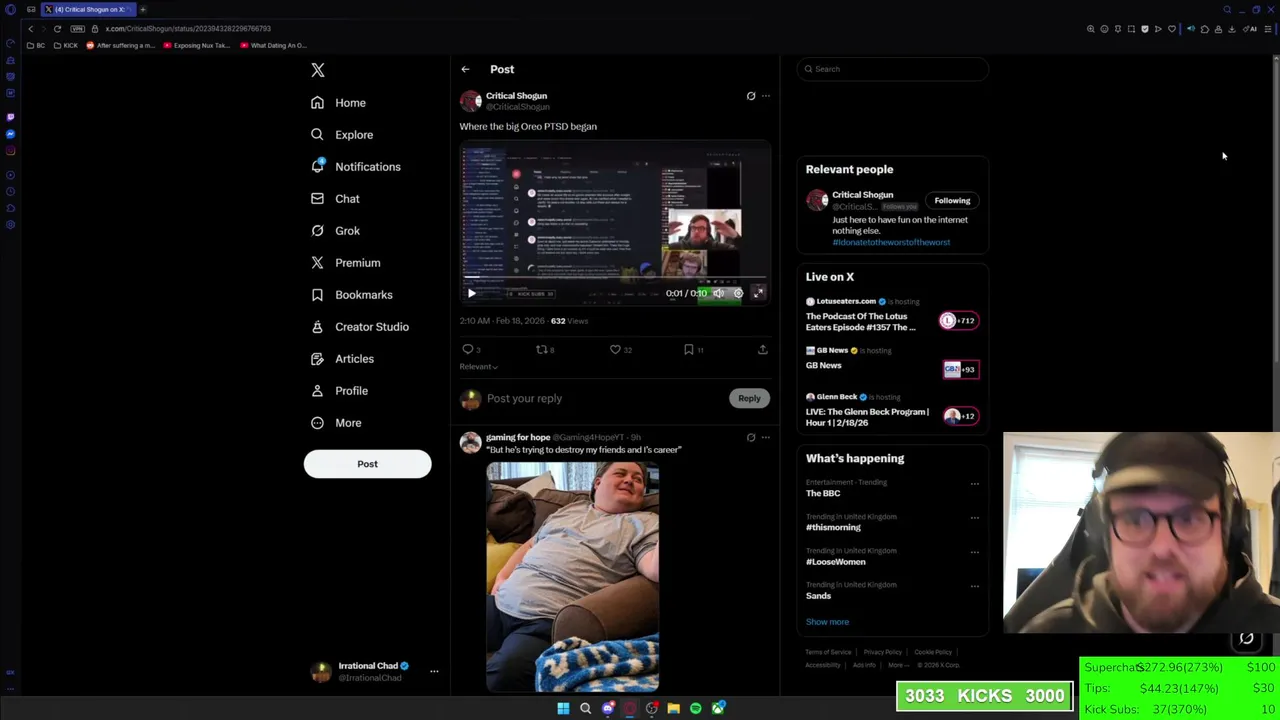This screenshot has width=1280, height=720.
Task: Open the #Idonatetotheworstoftheworst hashtag
Action: (891, 242)
